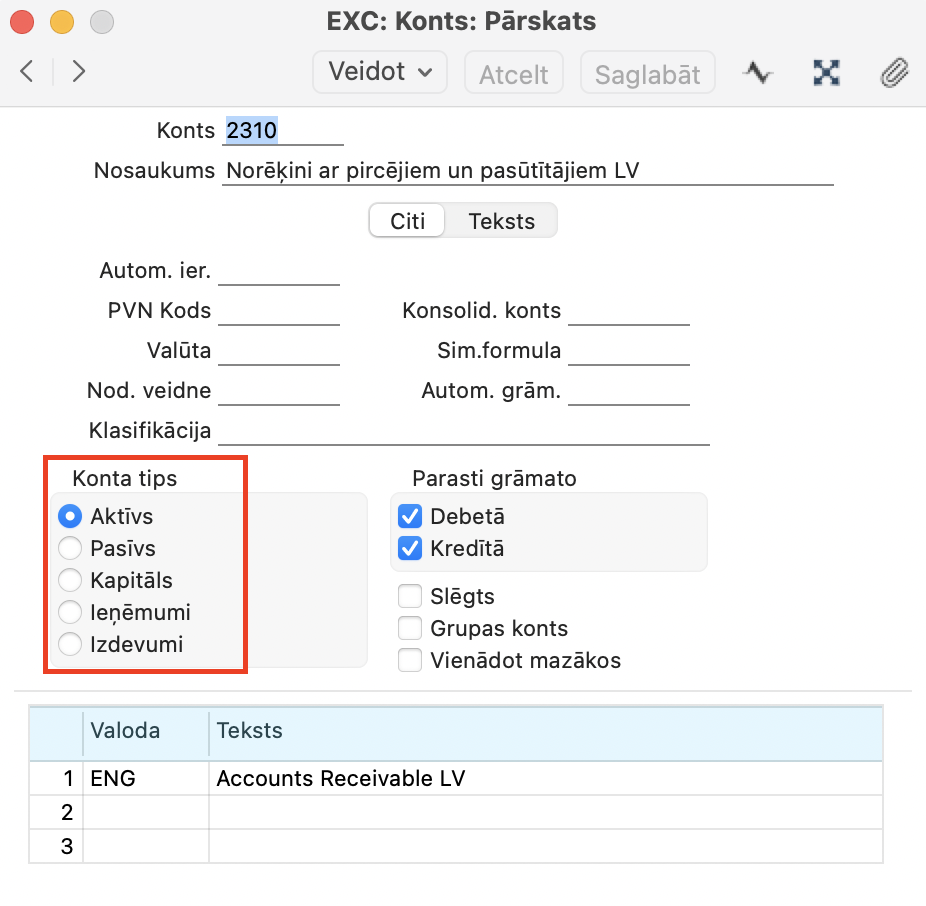The image size is (926, 906).
Task: Choose Kapitāls radio button
Action: (70, 581)
